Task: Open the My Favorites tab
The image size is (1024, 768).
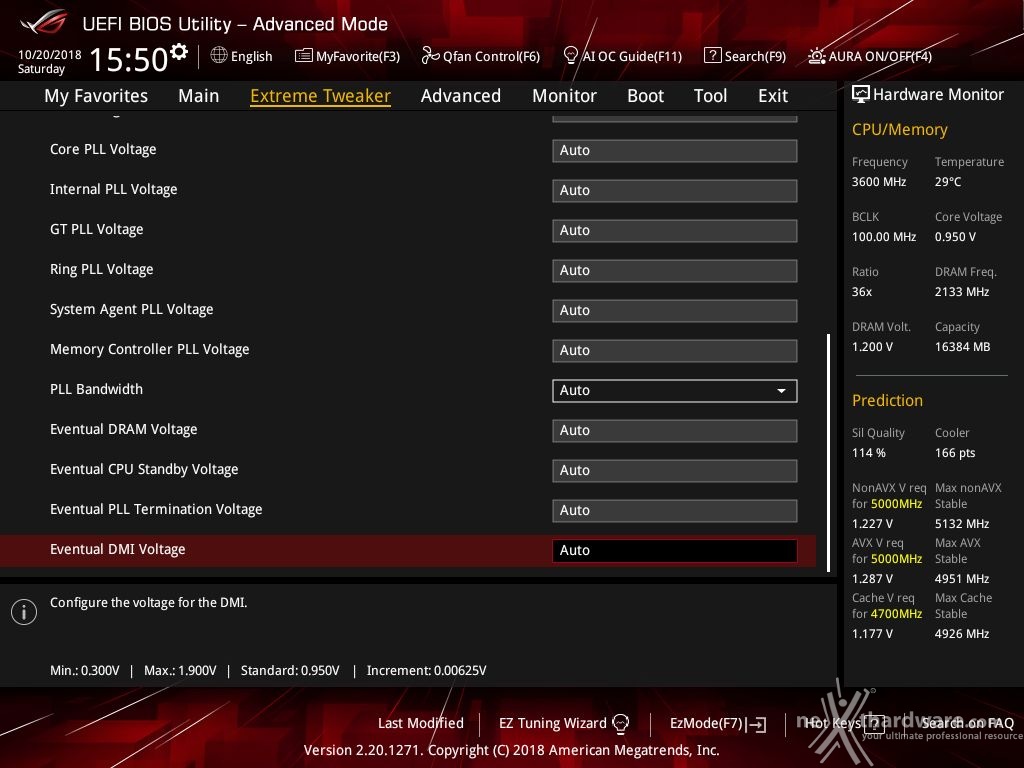Action: (x=96, y=95)
